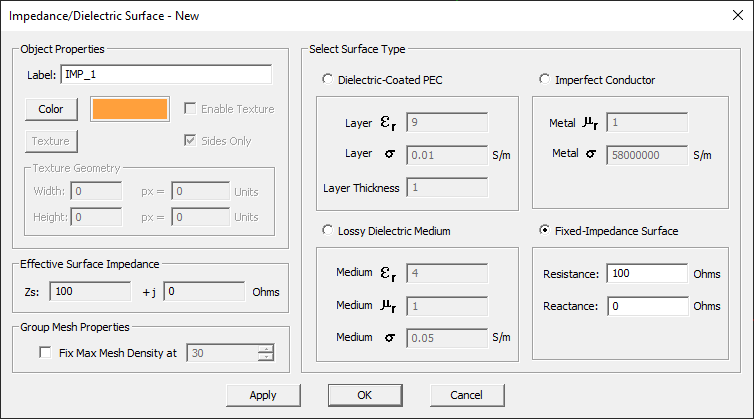Check the Enable Texture checkbox

click(x=191, y=109)
